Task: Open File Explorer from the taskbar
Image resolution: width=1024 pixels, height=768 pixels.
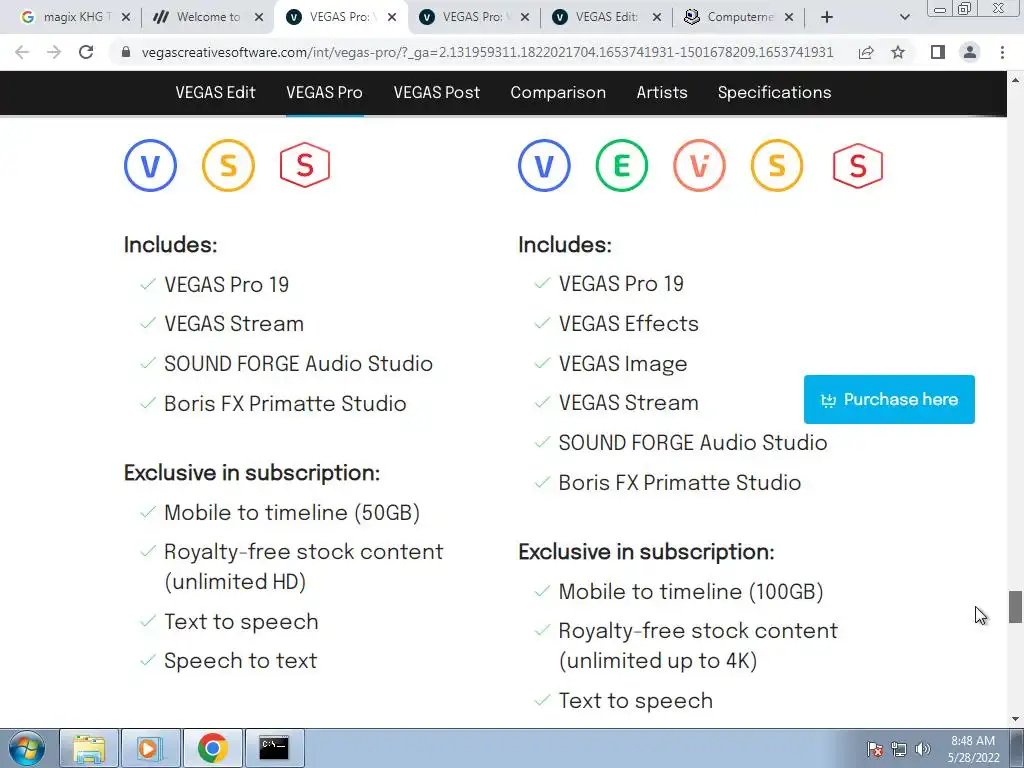Action: (89, 748)
